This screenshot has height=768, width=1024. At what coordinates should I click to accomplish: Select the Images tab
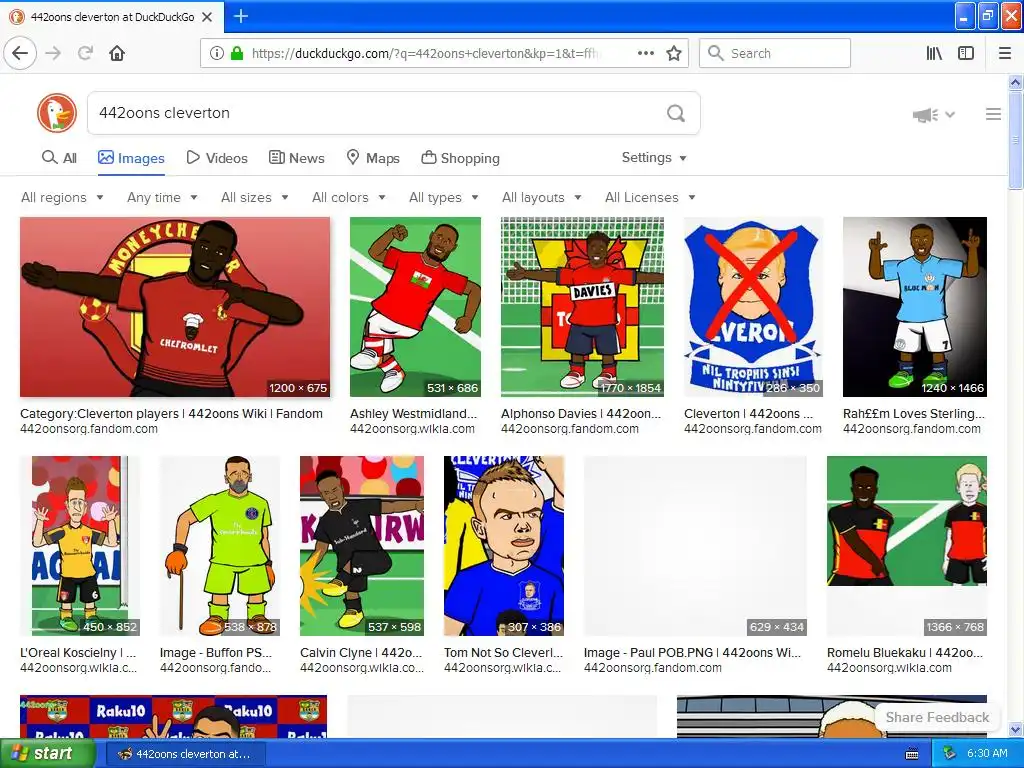(131, 158)
